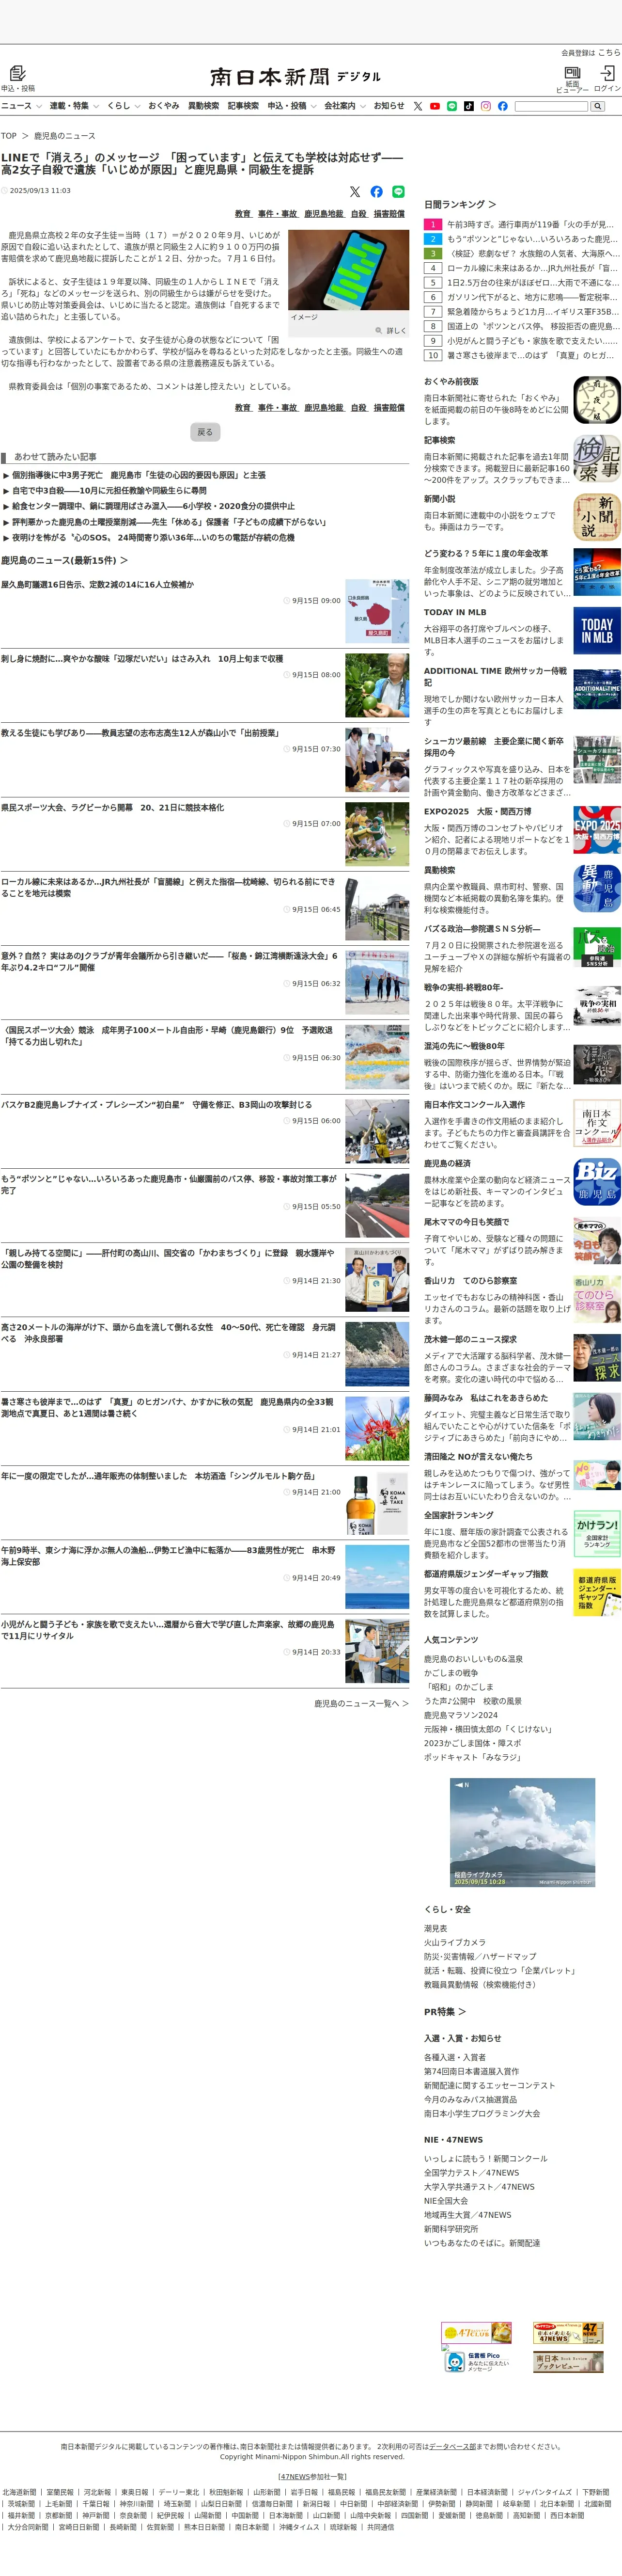The height and width of the screenshot is (2576, 622).
Task: Expand the 申込・投稿 menu dropdown
Action: 292,106
